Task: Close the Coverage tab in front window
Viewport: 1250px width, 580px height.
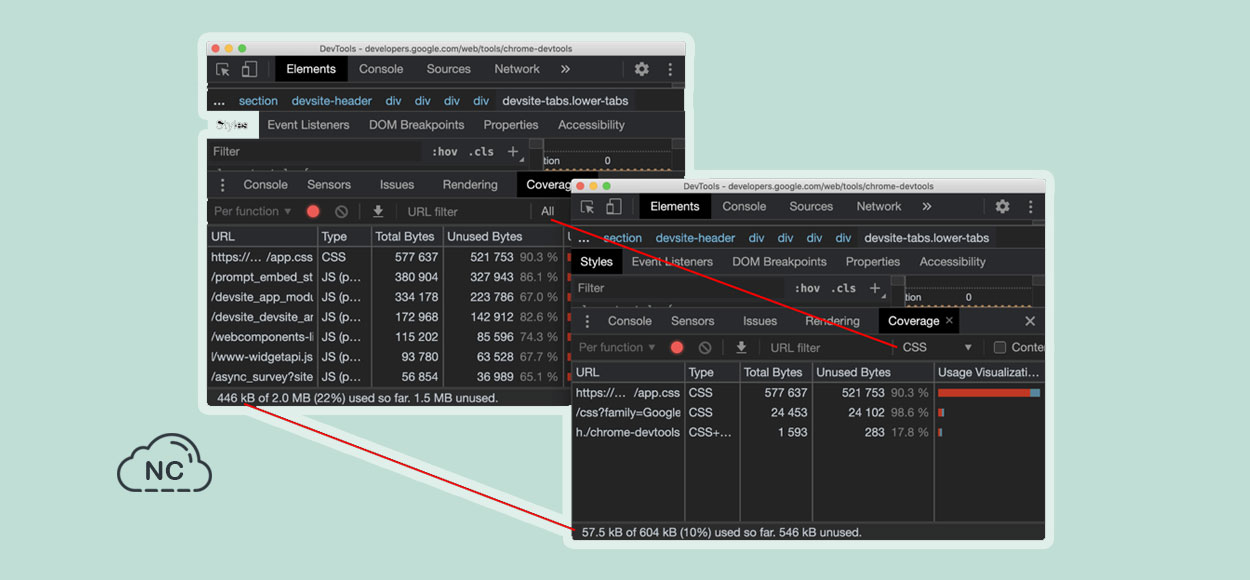Action: [950, 321]
